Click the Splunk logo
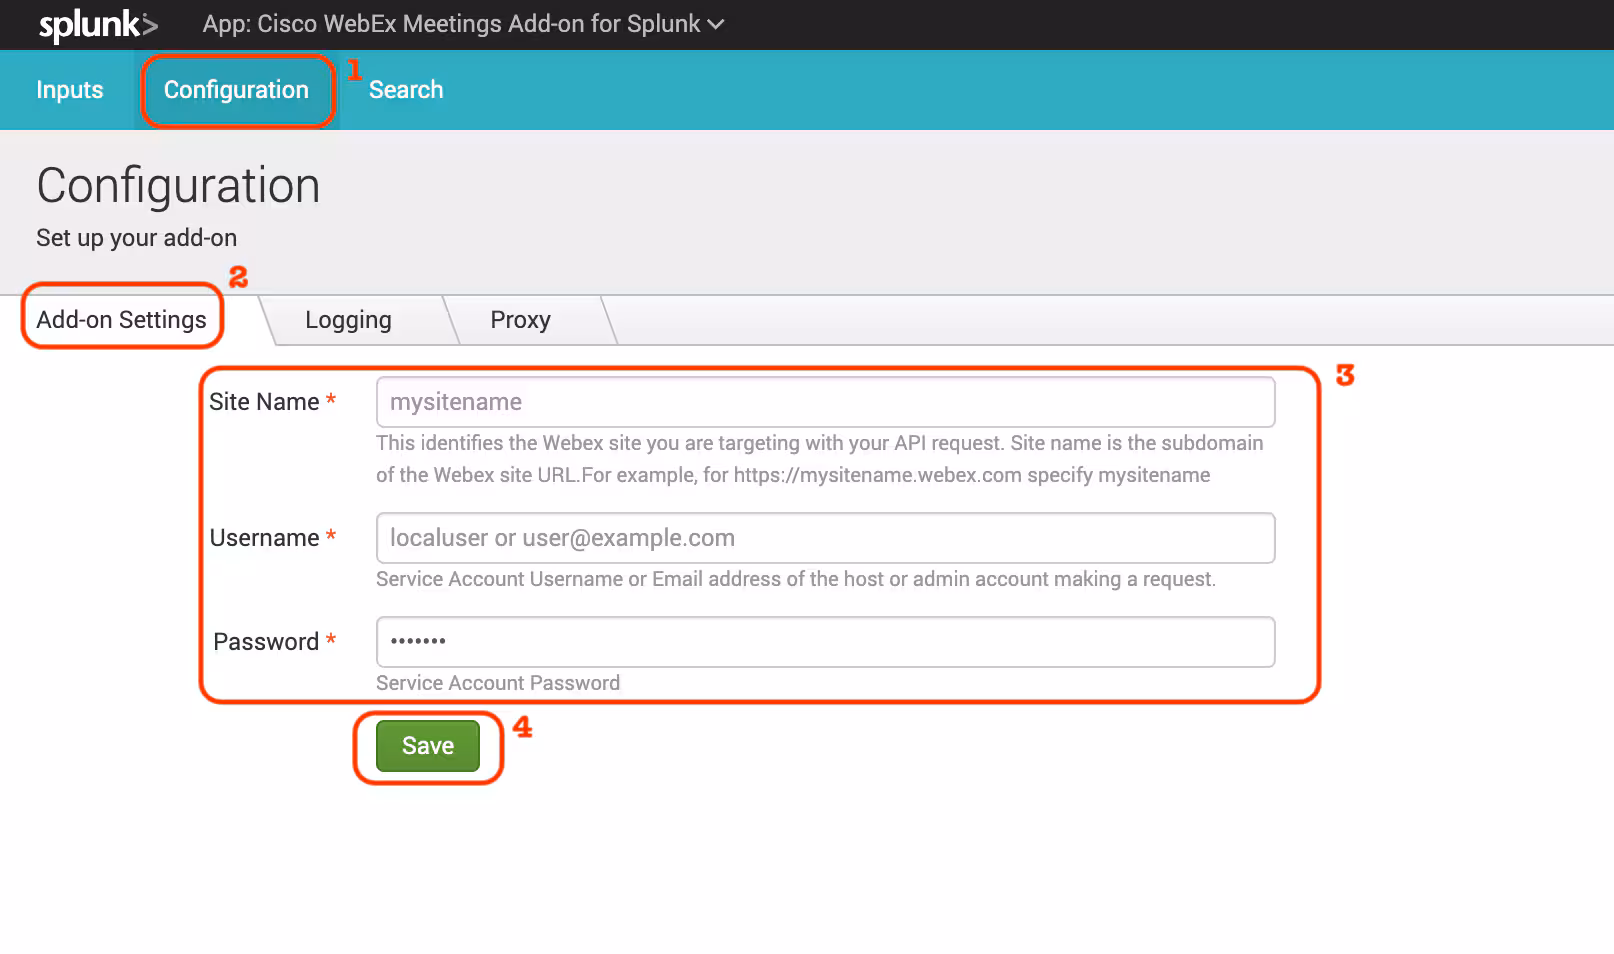The width and height of the screenshot is (1614, 954). 98,25
